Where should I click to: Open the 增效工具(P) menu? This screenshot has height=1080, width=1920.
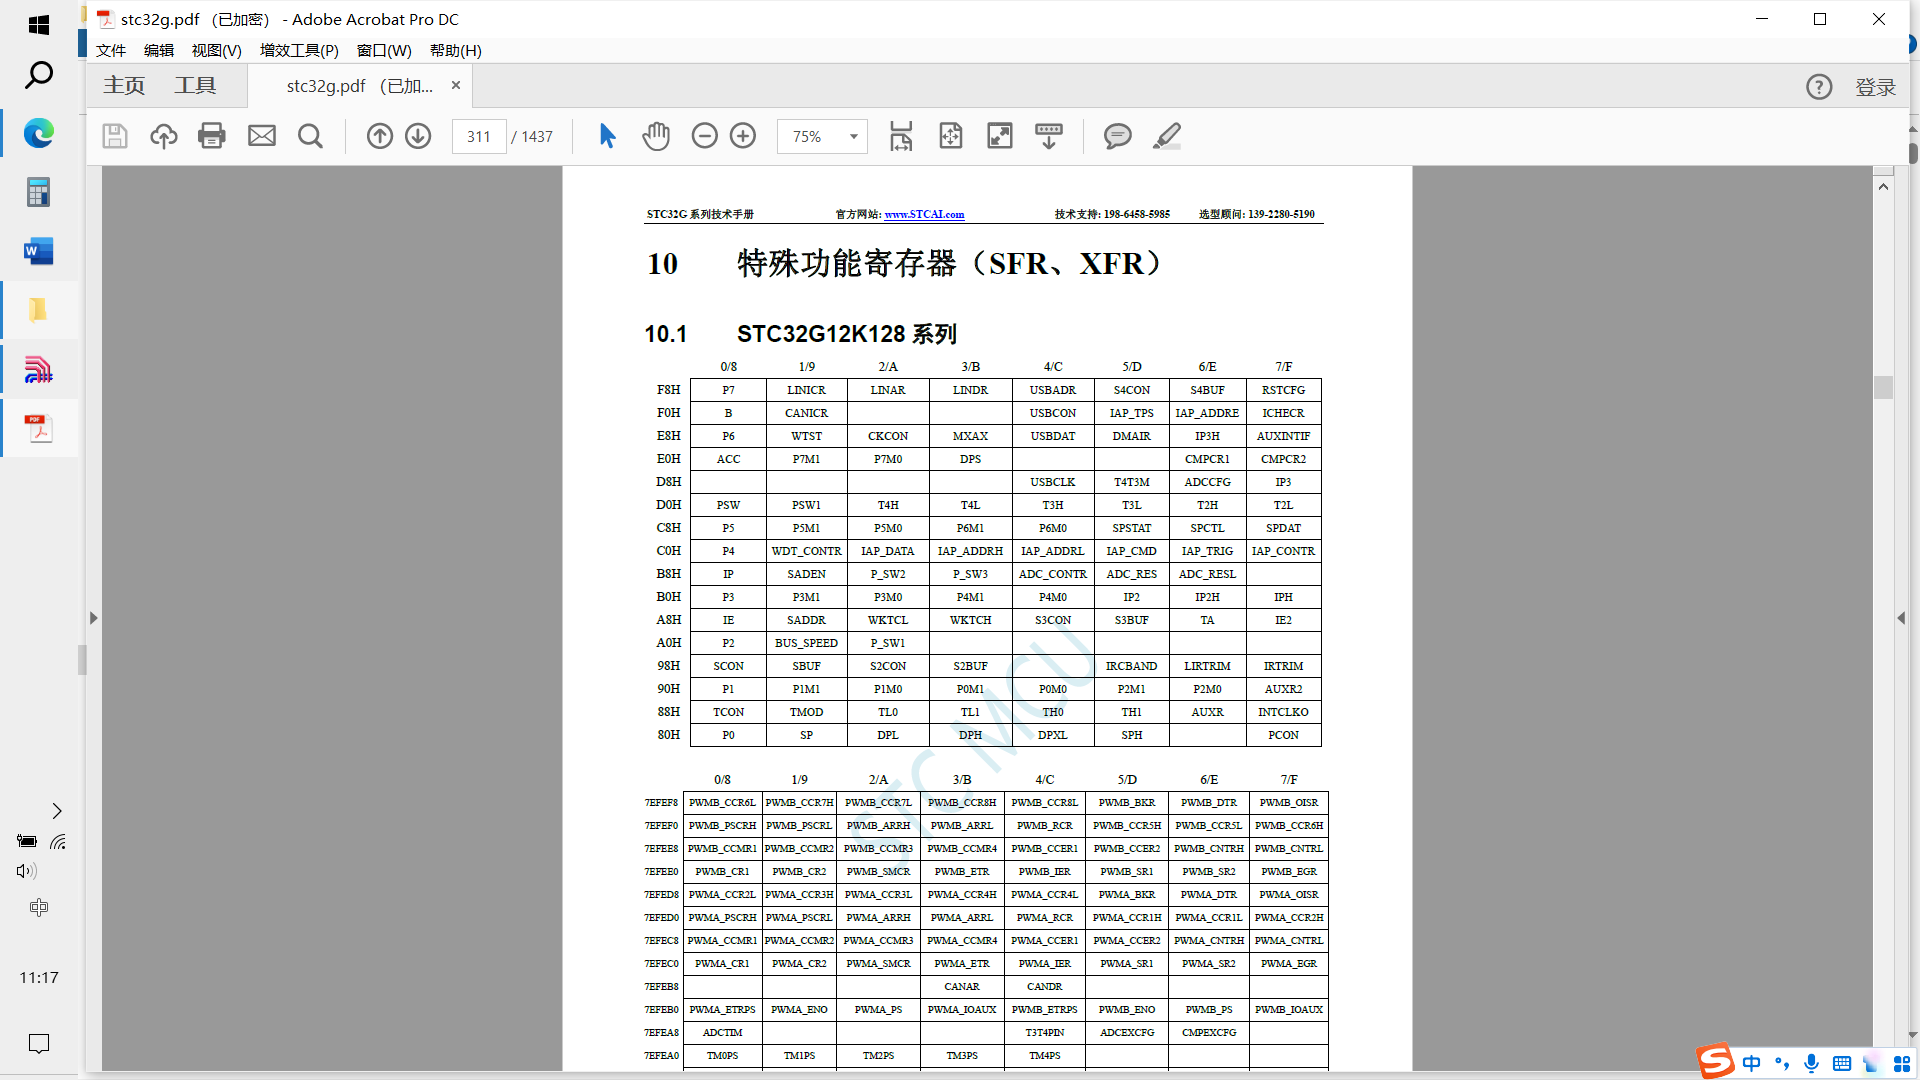[x=299, y=50]
